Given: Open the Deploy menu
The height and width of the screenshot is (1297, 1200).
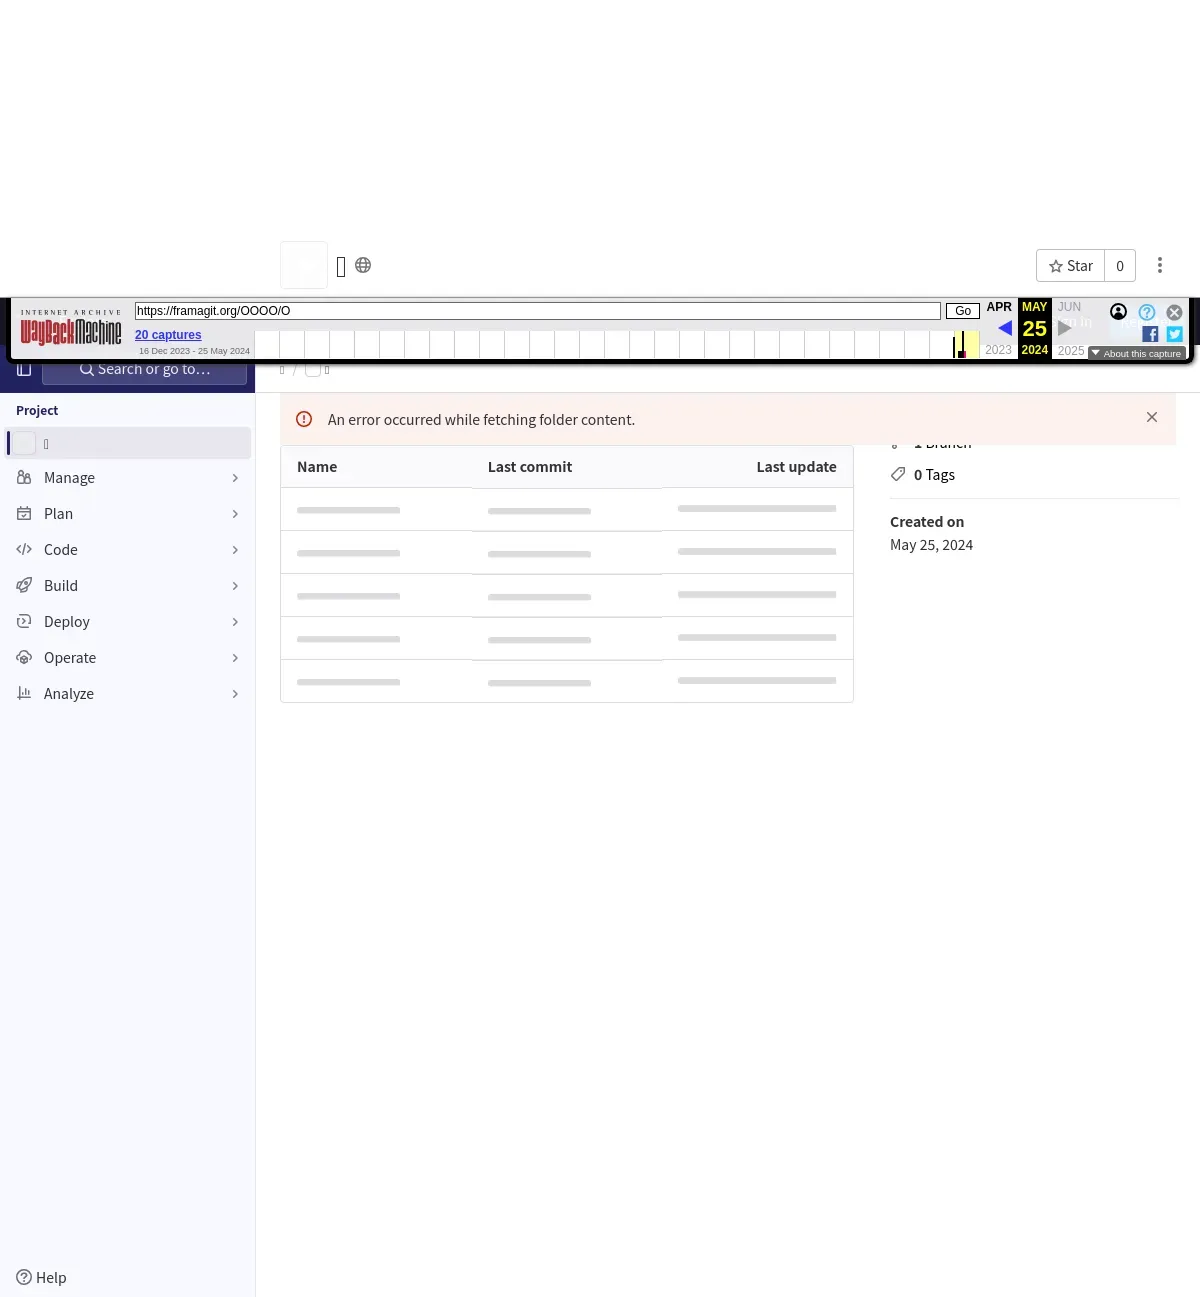Looking at the screenshot, I should click(x=130, y=622).
